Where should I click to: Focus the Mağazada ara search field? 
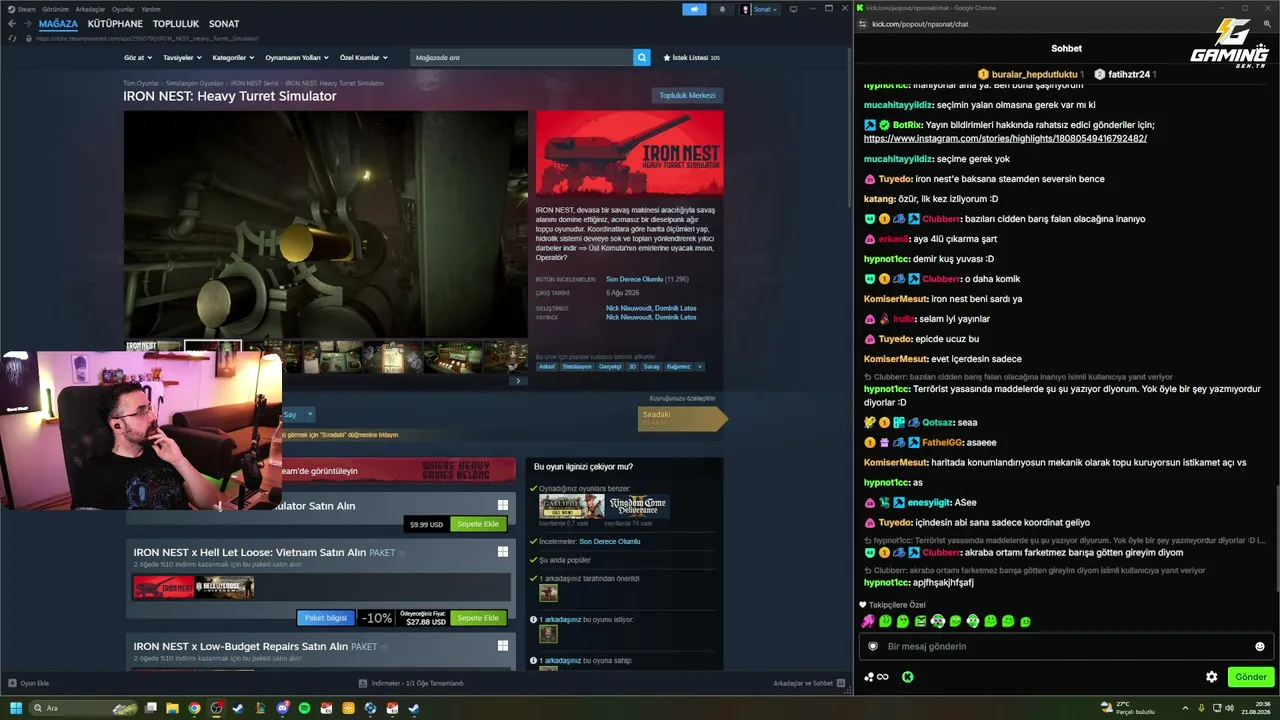tap(522, 58)
